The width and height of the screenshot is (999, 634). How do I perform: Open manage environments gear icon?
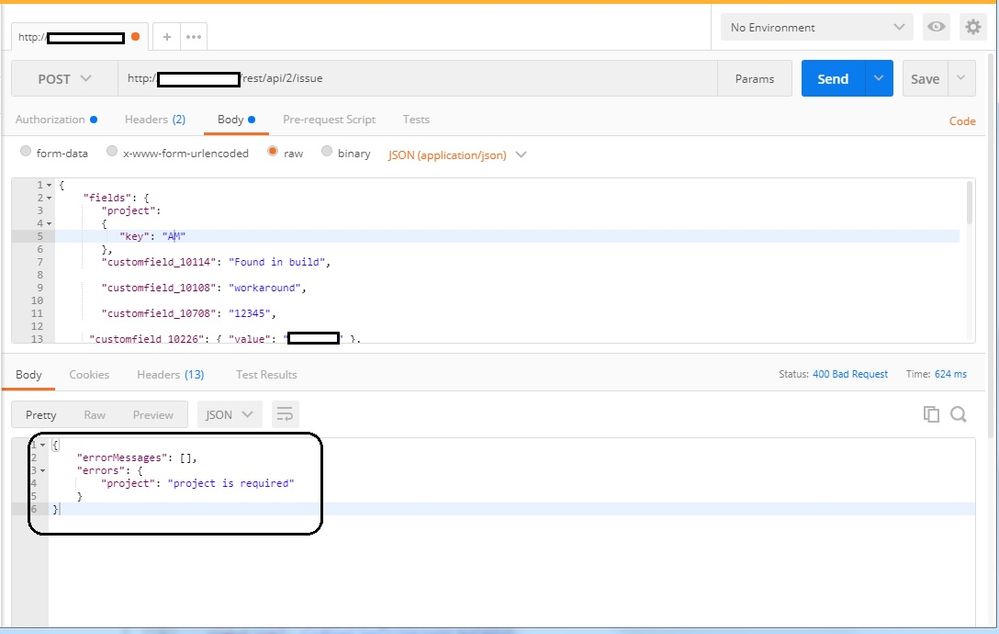973,27
